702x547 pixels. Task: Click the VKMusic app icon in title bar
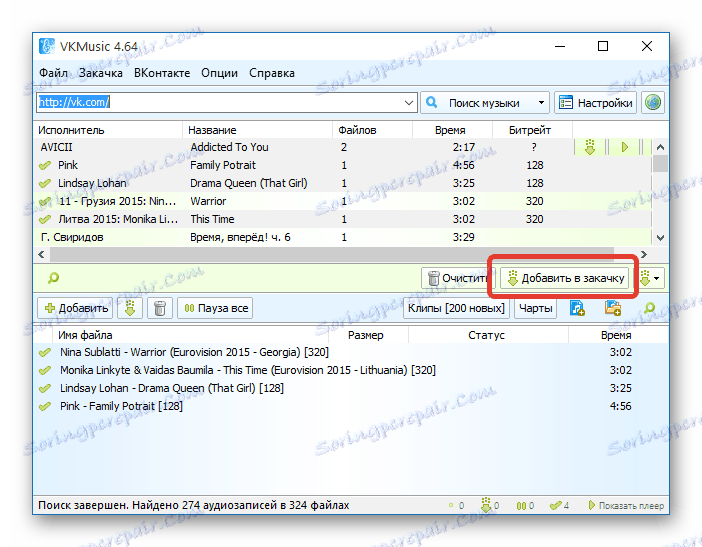tap(47, 46)
